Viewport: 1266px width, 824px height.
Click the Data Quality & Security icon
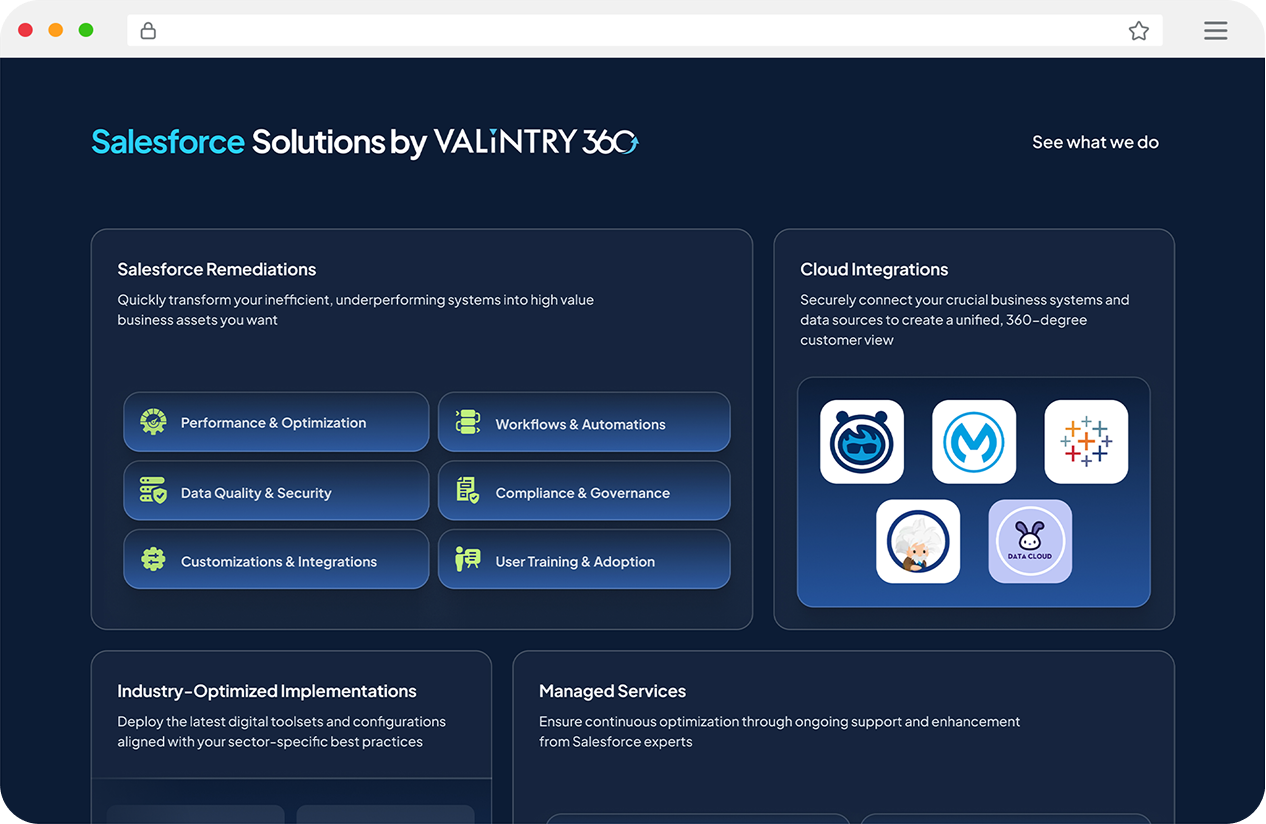pos(153,490)
